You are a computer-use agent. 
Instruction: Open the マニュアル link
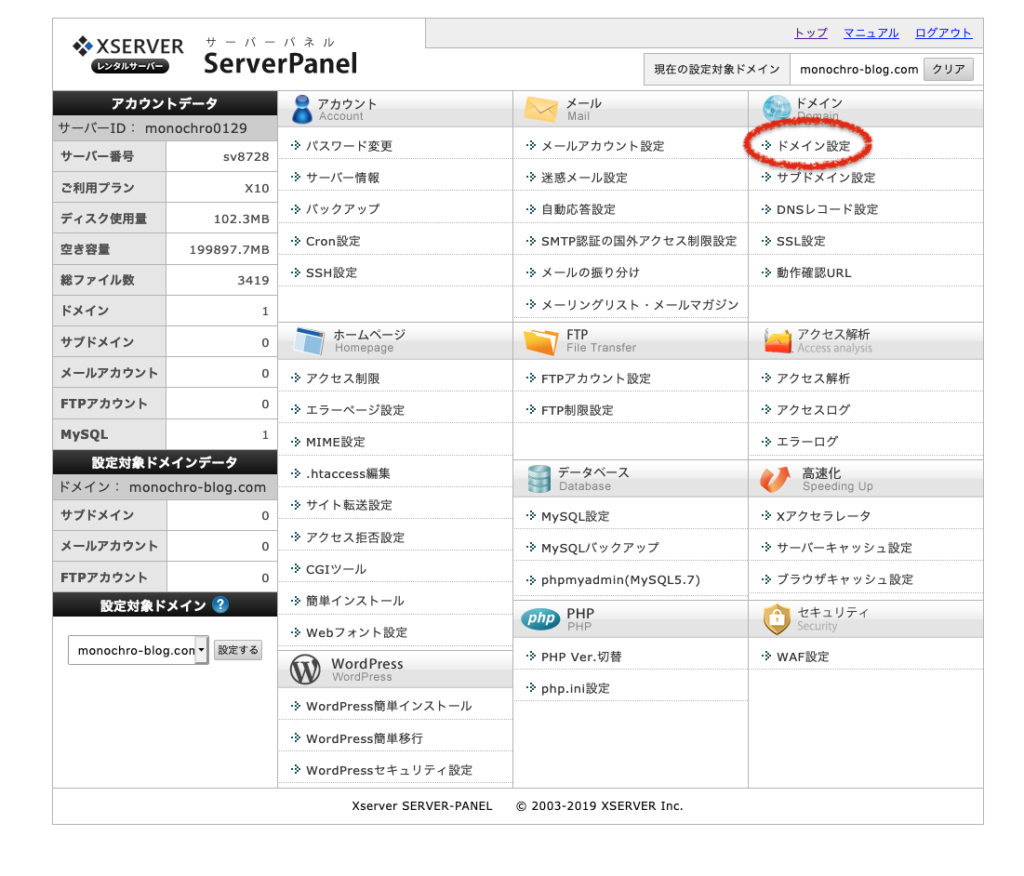pos(871,33)
